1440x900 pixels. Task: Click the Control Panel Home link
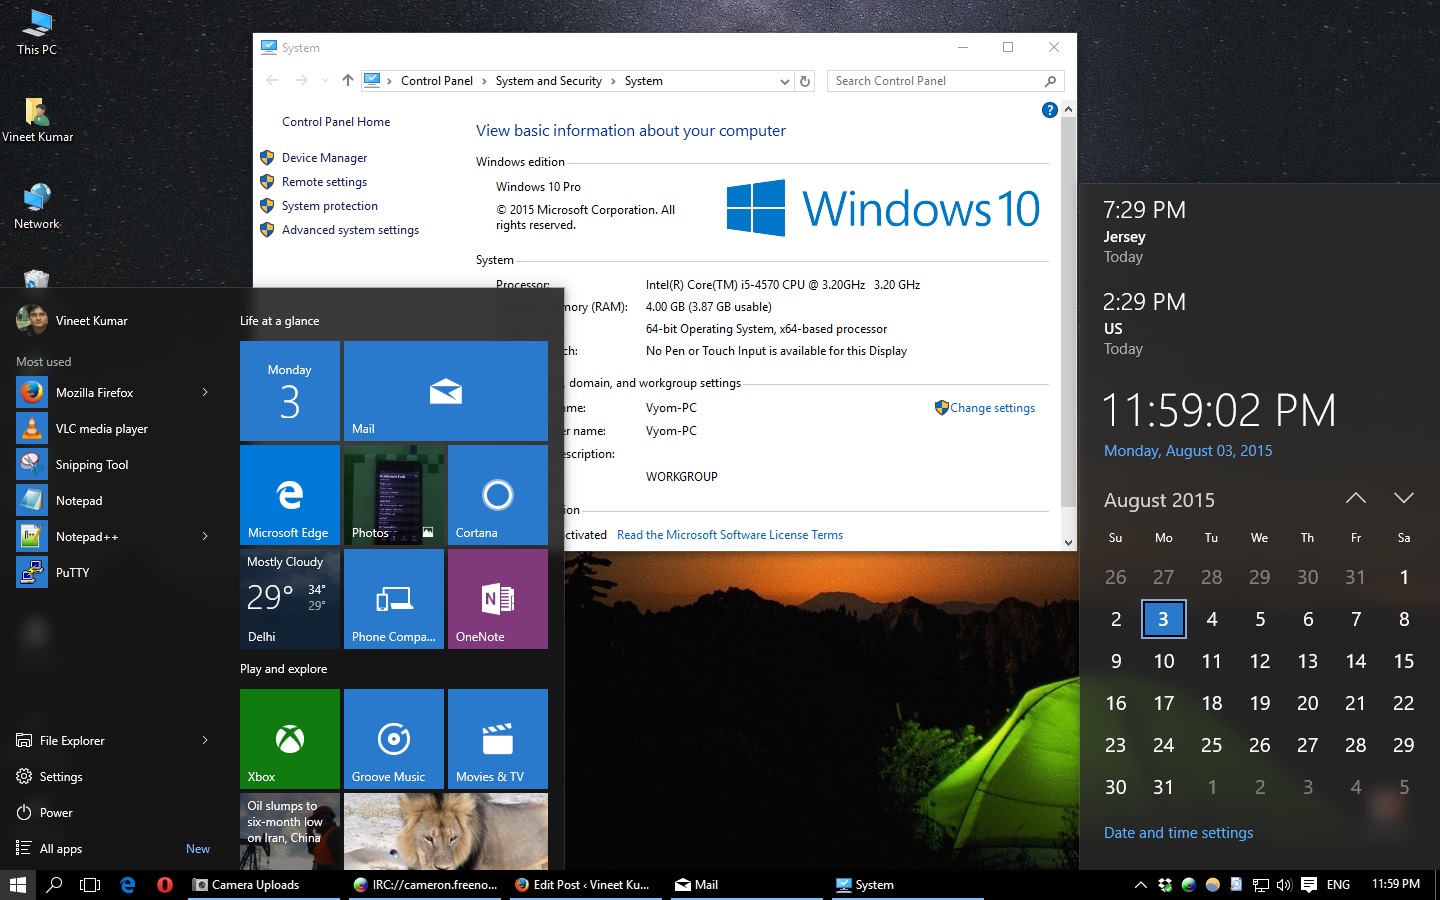point(336,122)
